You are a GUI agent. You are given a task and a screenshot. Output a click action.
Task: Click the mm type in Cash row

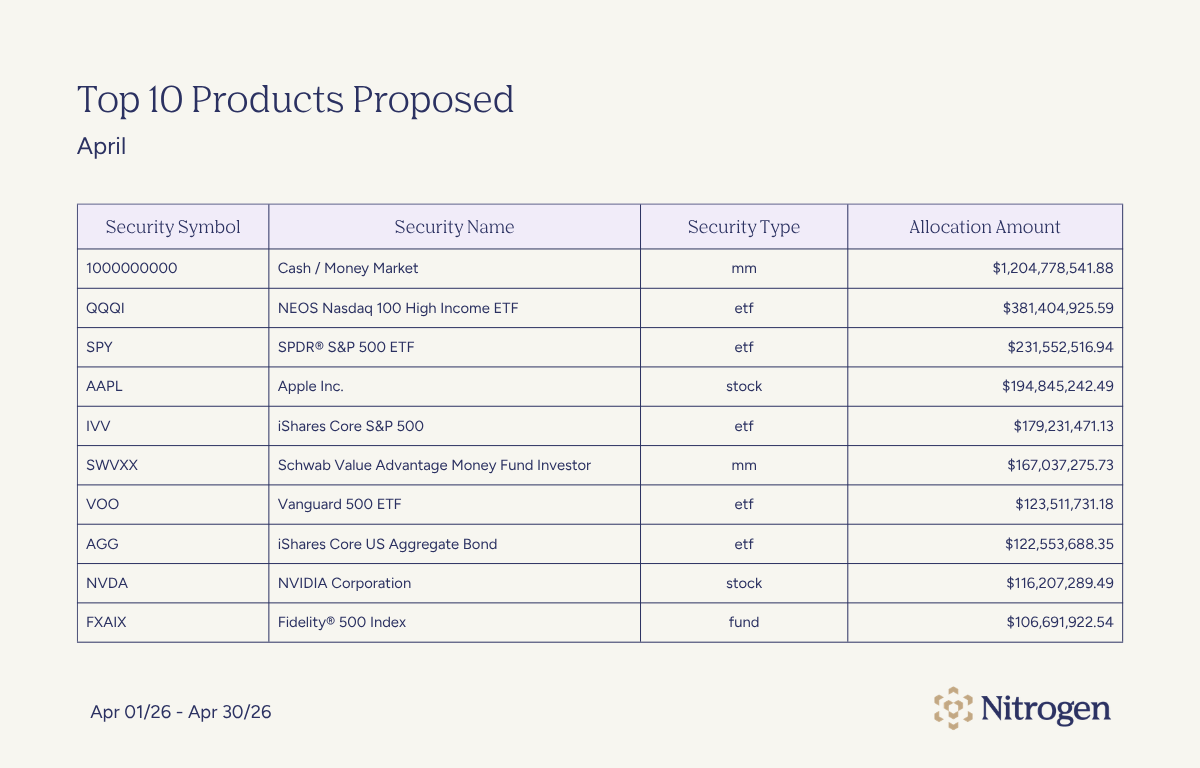744,269
